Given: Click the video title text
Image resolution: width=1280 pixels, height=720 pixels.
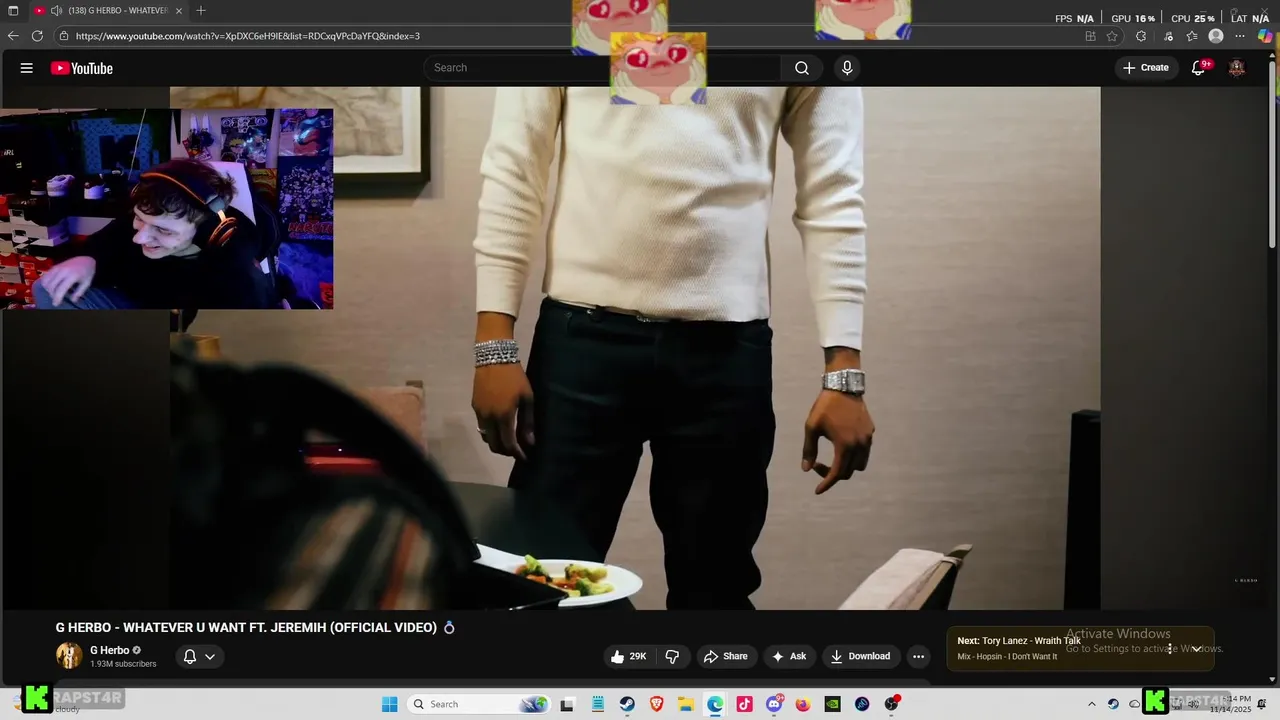Looking at the screenshot, I should tap(246, 627).
